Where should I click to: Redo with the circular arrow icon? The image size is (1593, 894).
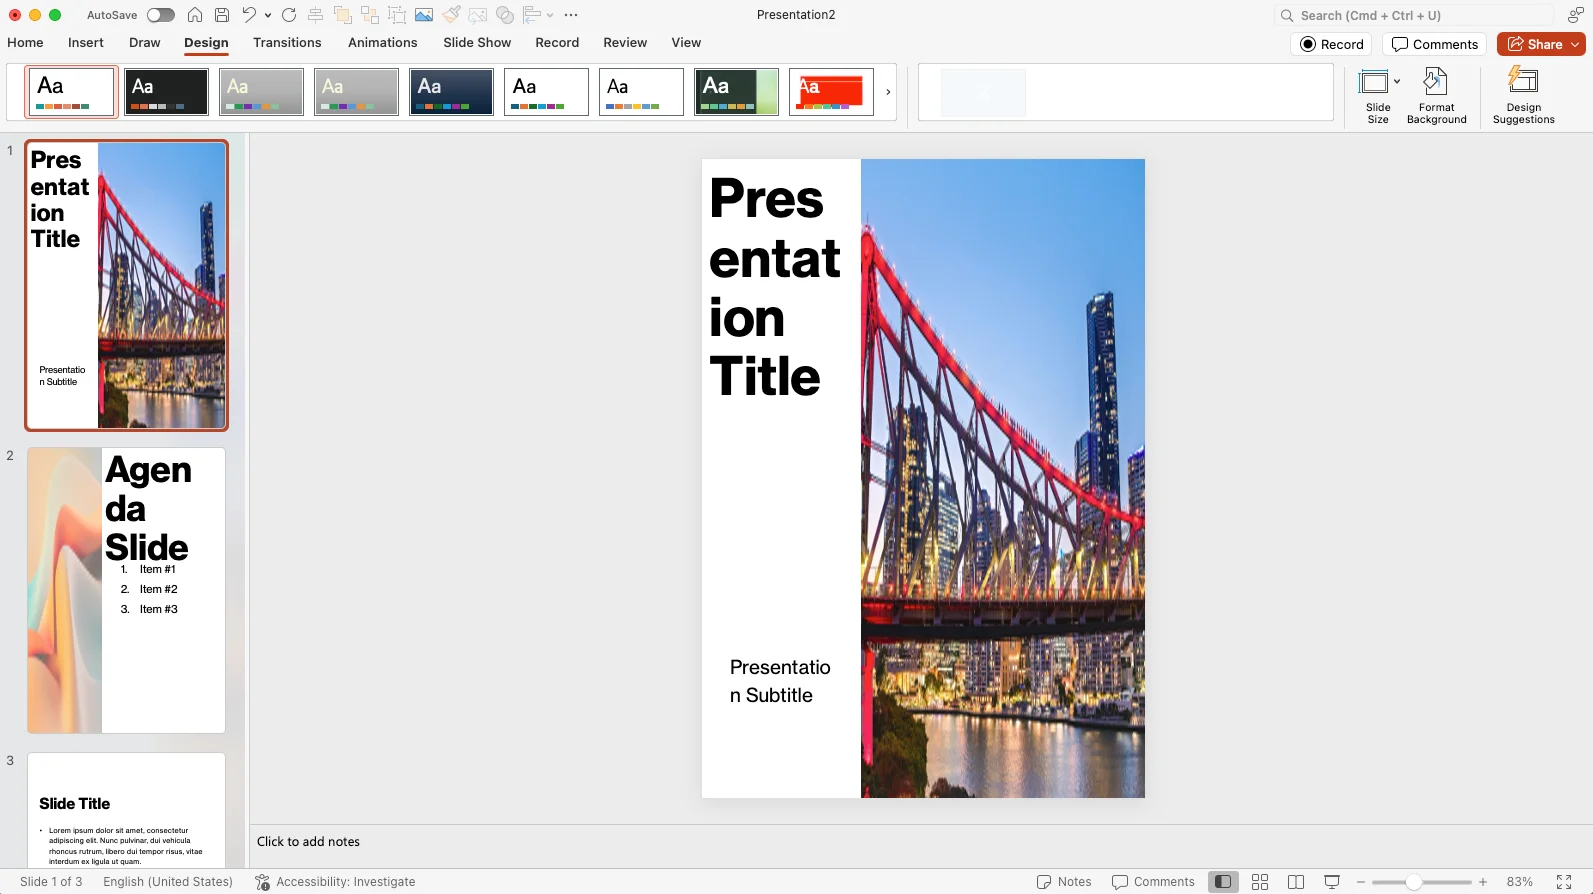click(289, 15)
